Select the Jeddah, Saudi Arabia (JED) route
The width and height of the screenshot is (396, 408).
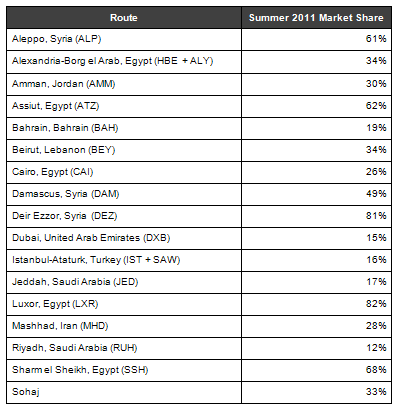pos(75,282)
